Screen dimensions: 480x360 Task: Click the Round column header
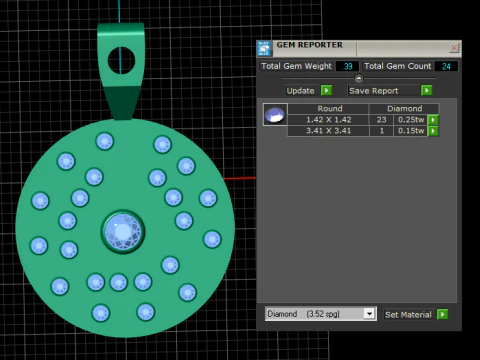click(329, 109)
